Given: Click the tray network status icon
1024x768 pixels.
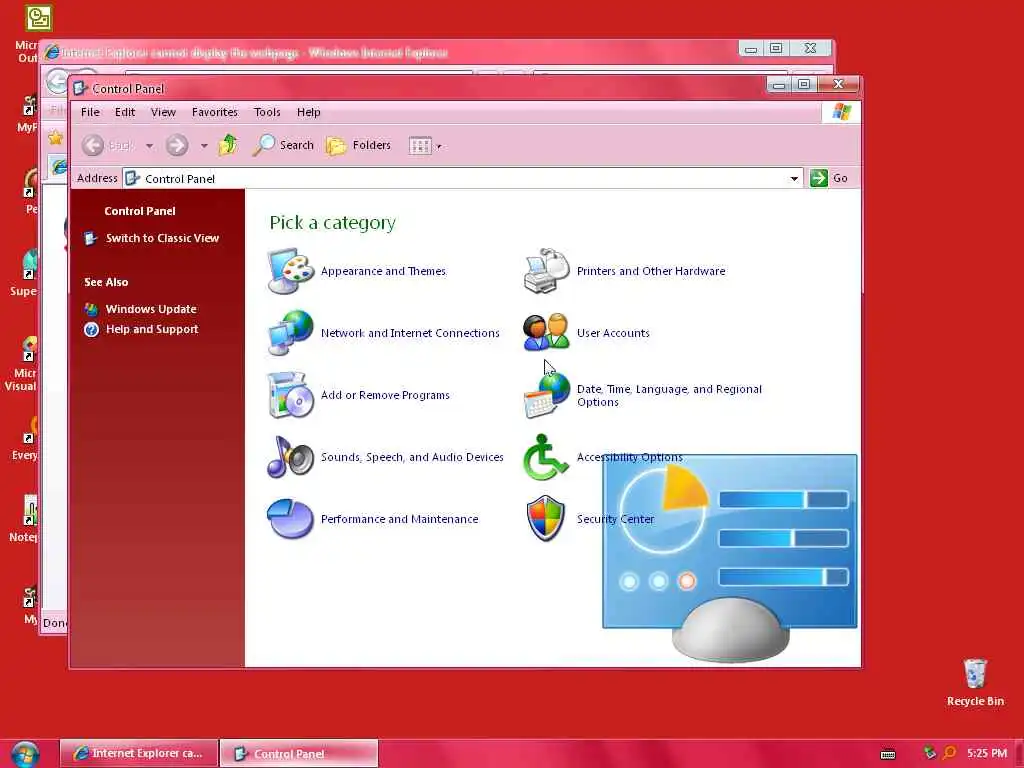Looking at the screenshot, I should (929, 753).
